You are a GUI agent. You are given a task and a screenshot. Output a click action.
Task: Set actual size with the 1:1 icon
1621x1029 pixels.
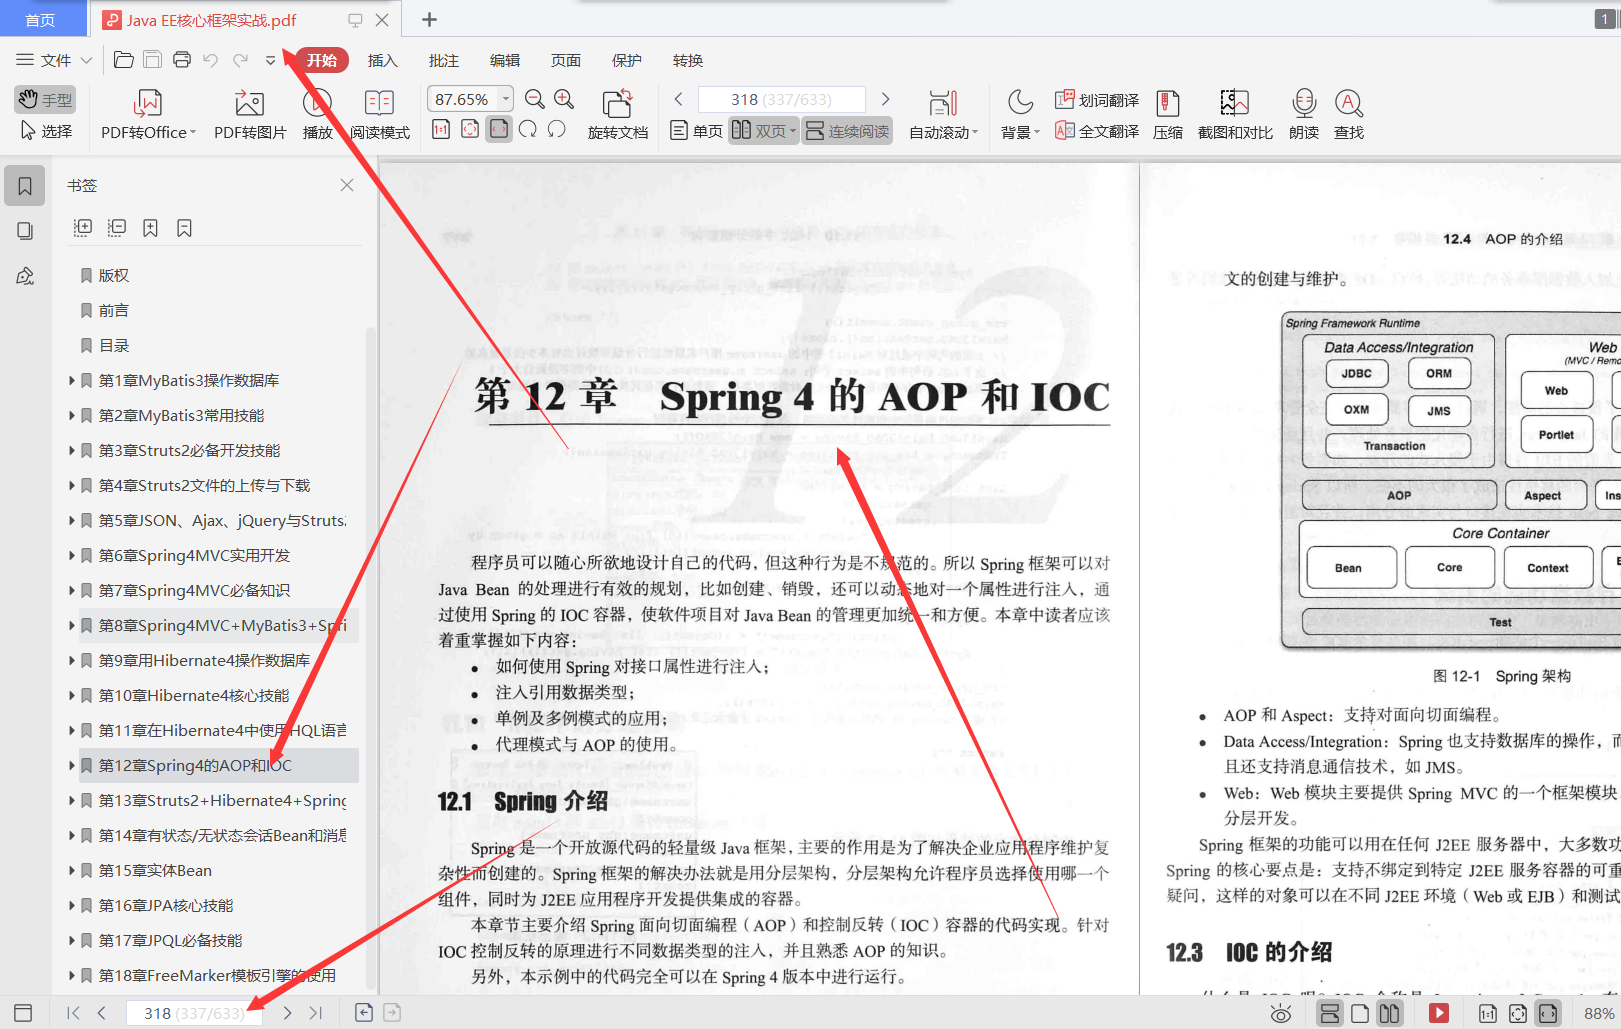point(441,129)
